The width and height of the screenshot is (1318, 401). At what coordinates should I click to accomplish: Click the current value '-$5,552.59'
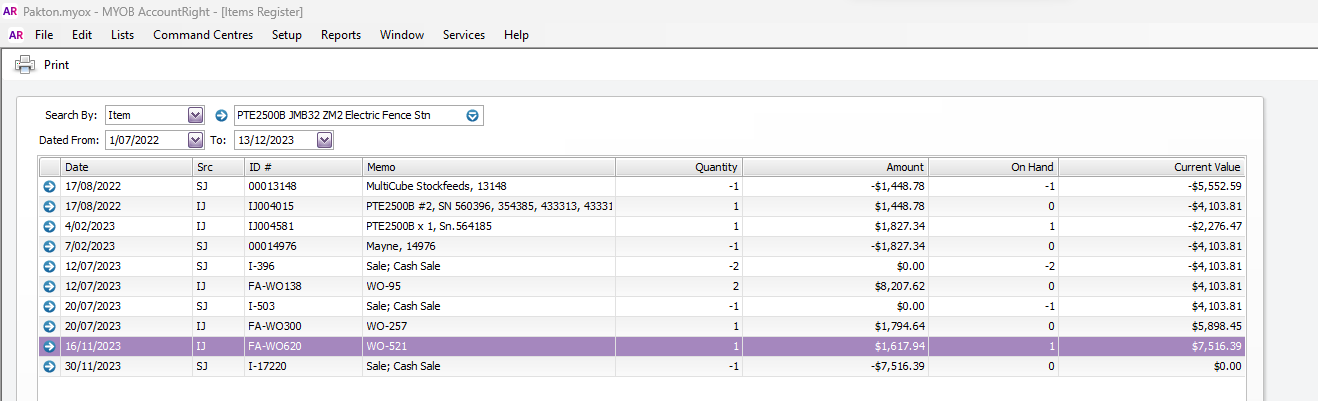click(x=1214, y=186)
